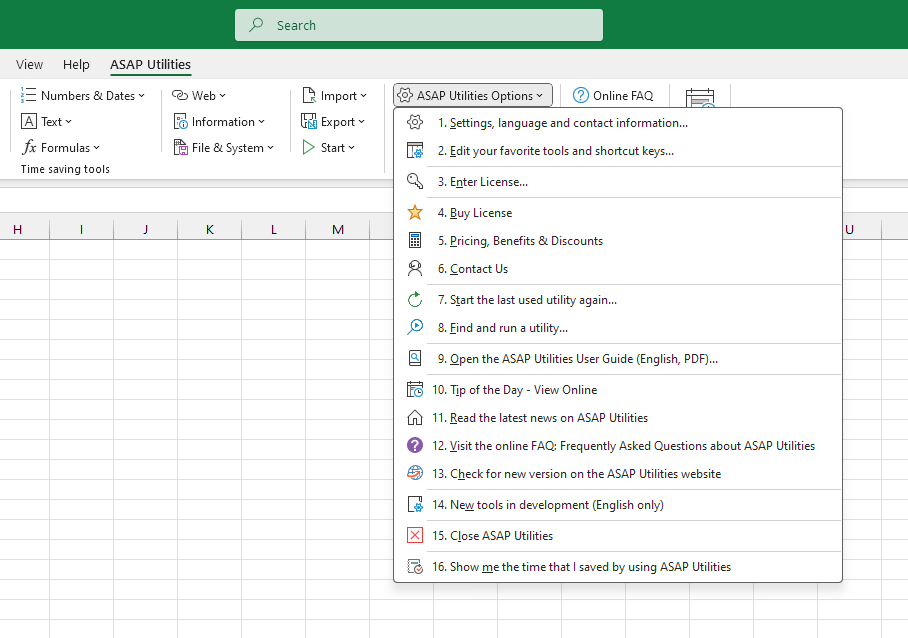Select the ASAP Utilities ribbon tab
This screenshot has height=638, width=908.
pyautogui.click(x=151, y=64)
